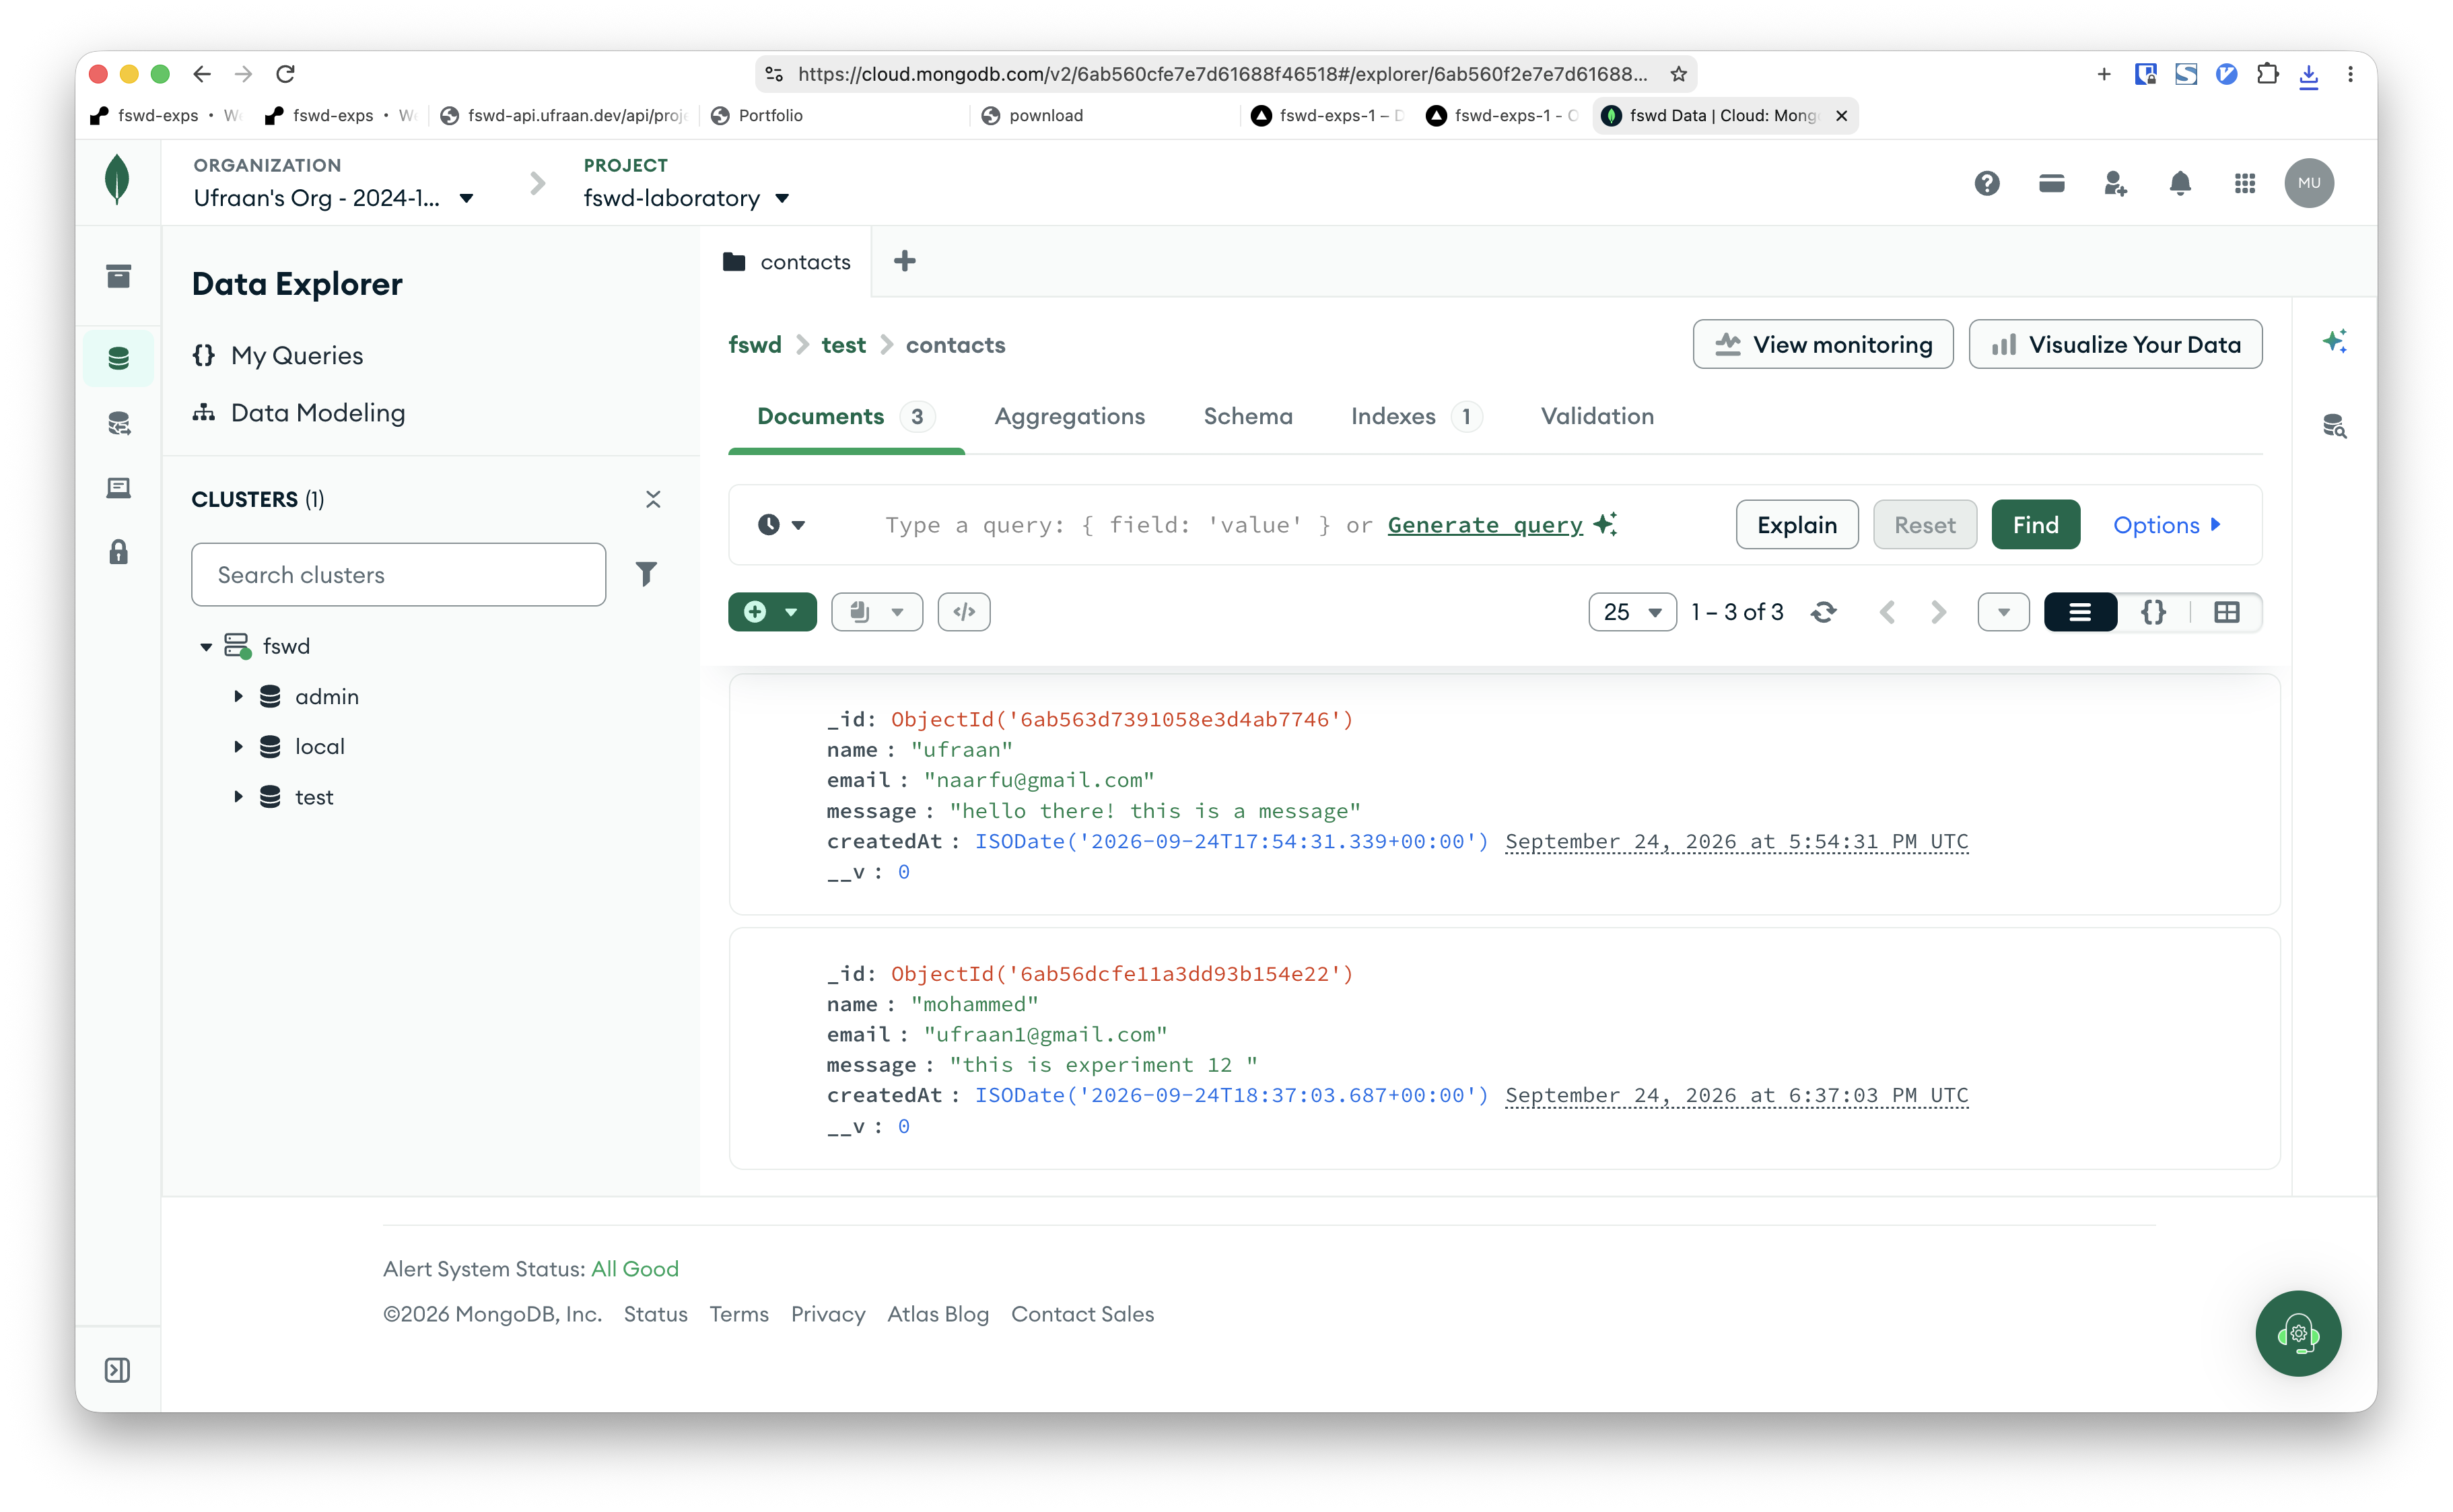Screen dimensions: 2453x1512
Task: Open the query history clock dropdown
Action: pyautogui.click(x=781, y=525)
